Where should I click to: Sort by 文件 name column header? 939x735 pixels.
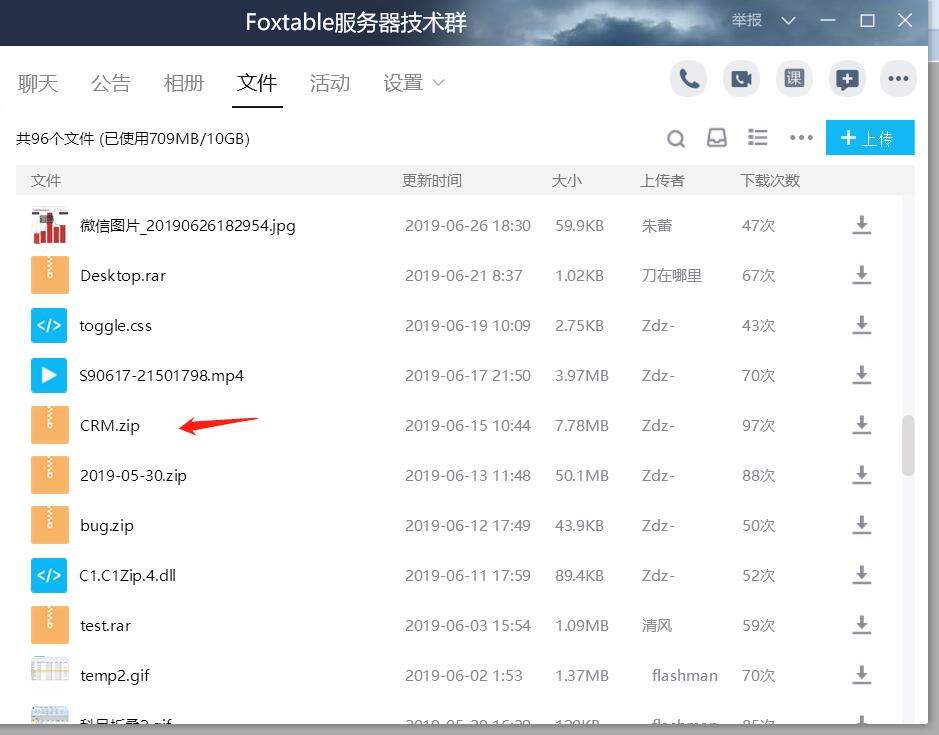click(46, 180)
